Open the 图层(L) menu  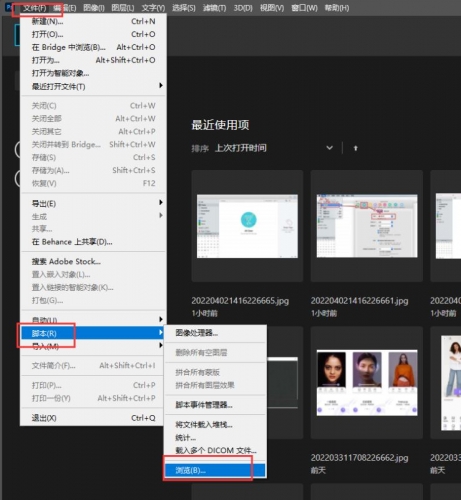(x=123, y=8)
